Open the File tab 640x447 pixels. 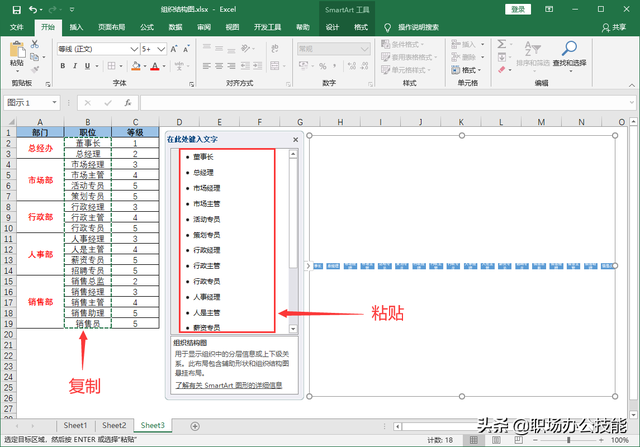tap(17, 27)
